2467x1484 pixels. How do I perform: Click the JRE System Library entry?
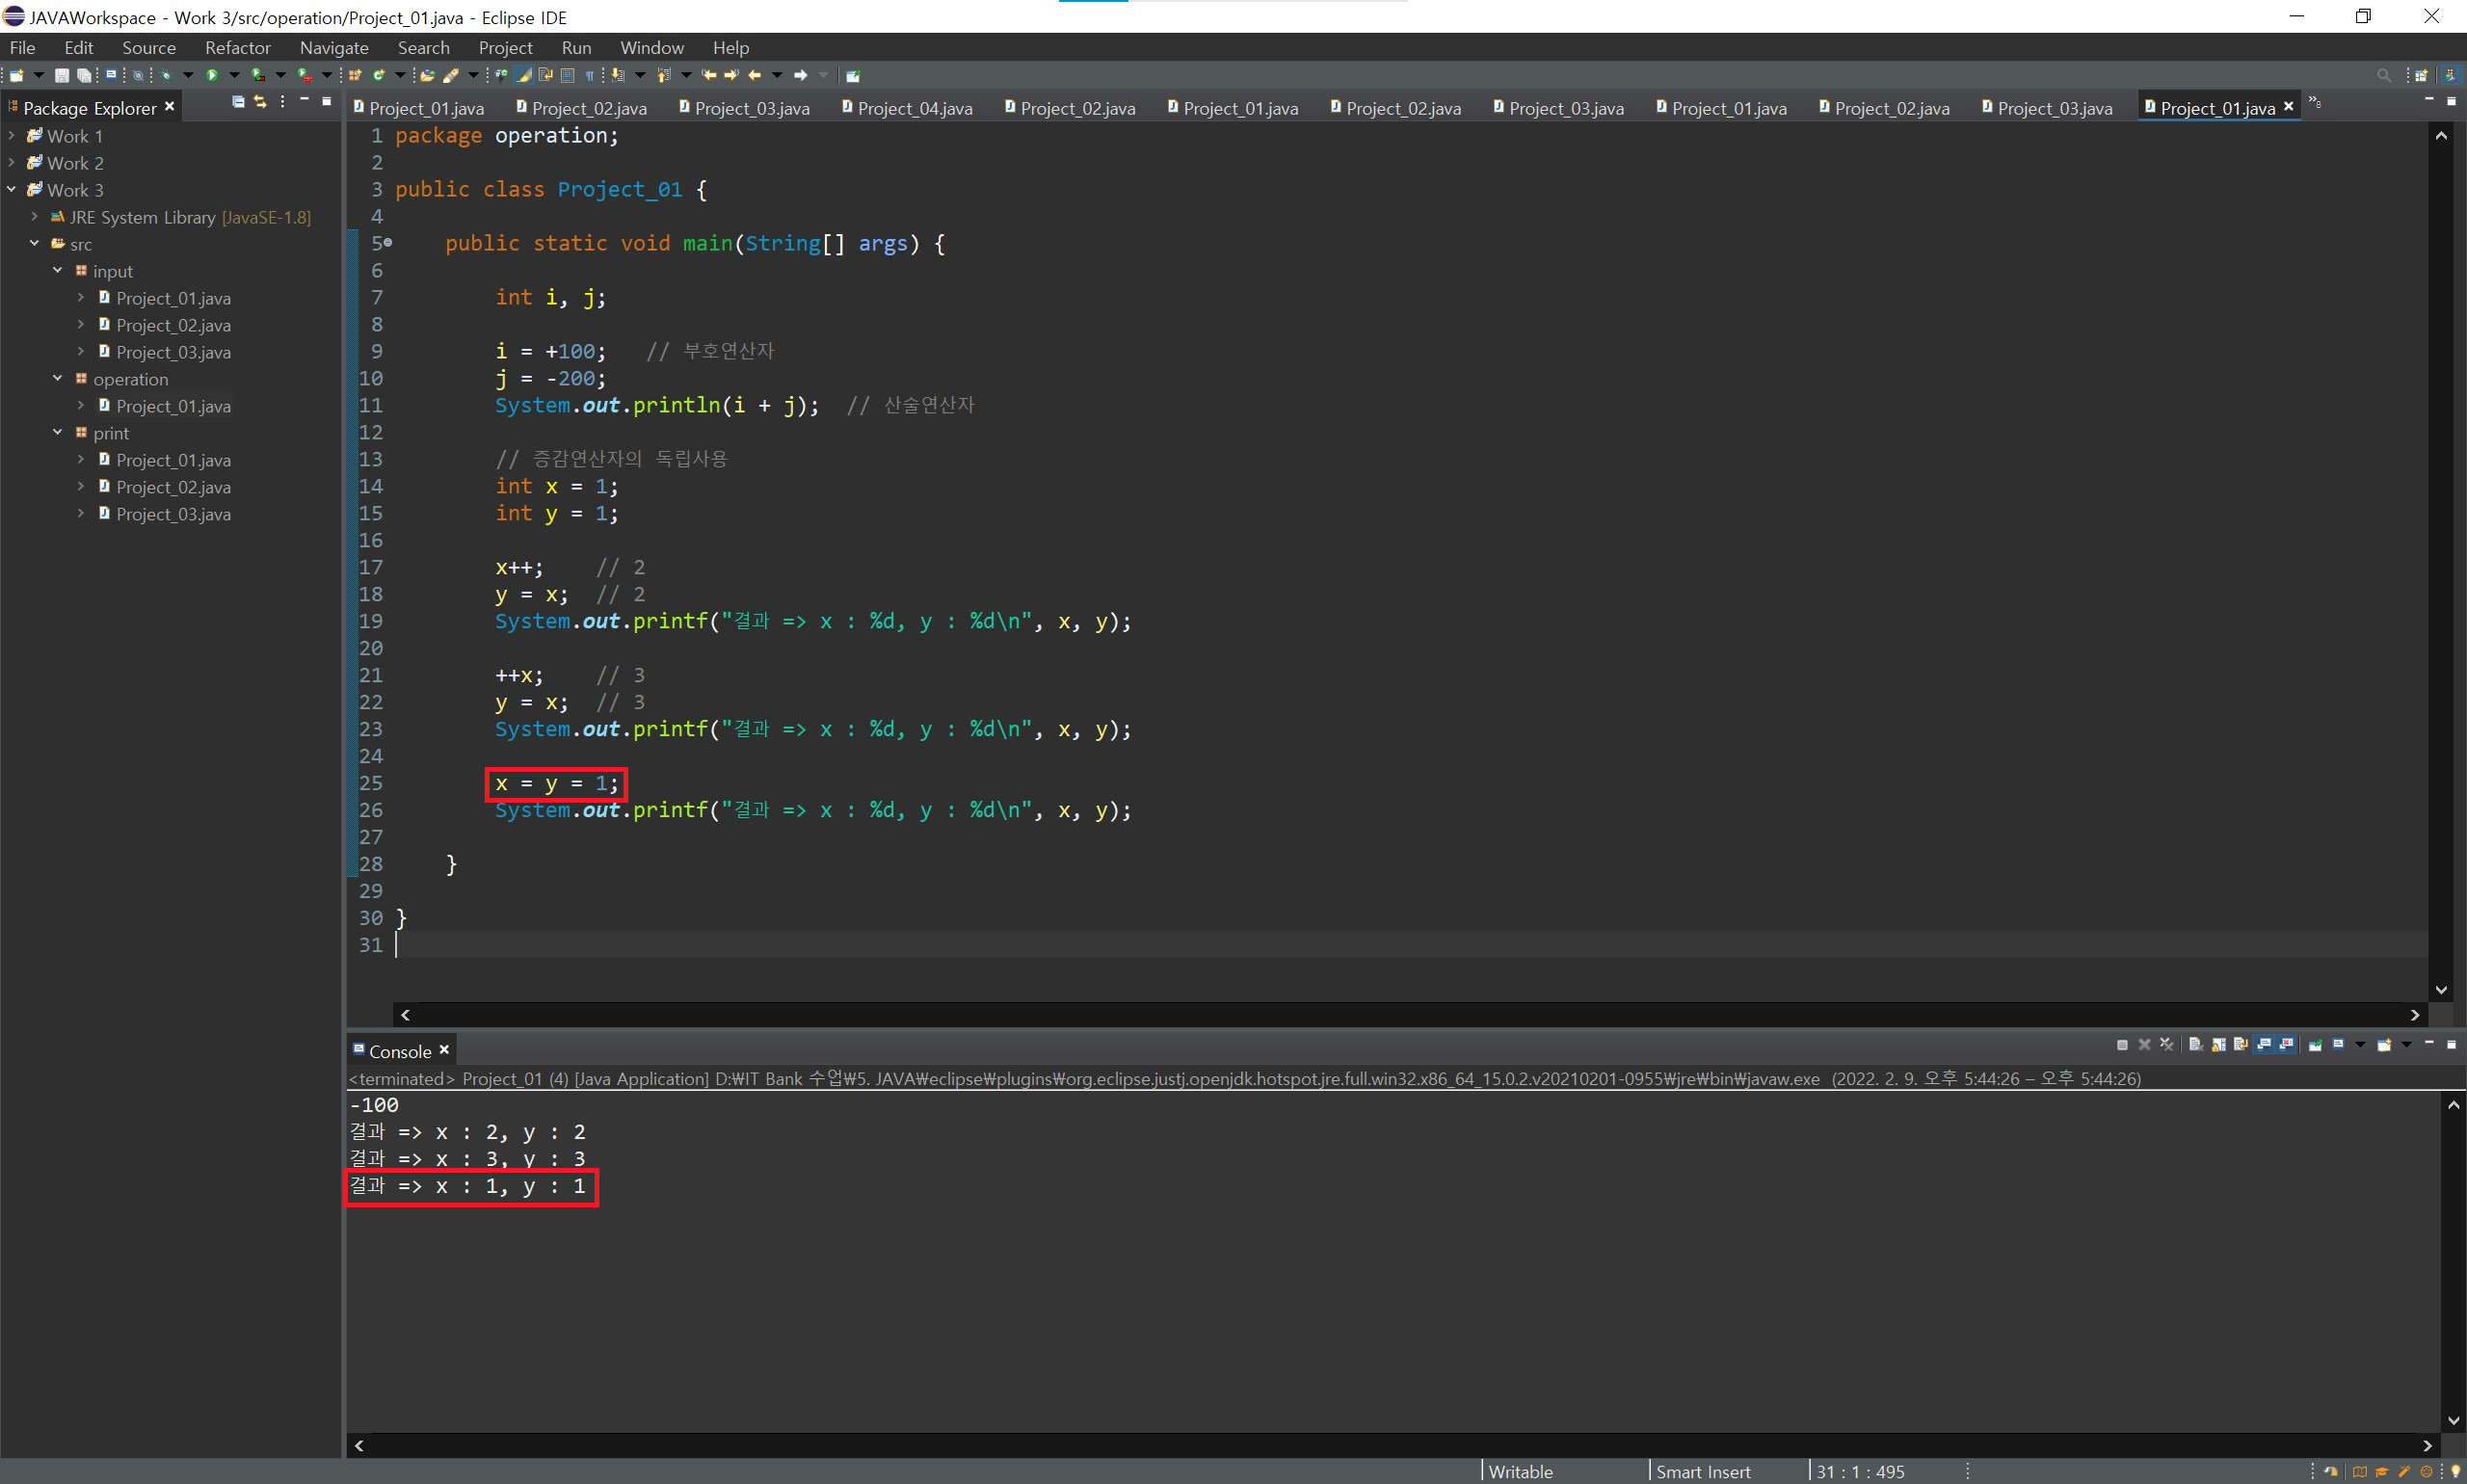[142, 217]
